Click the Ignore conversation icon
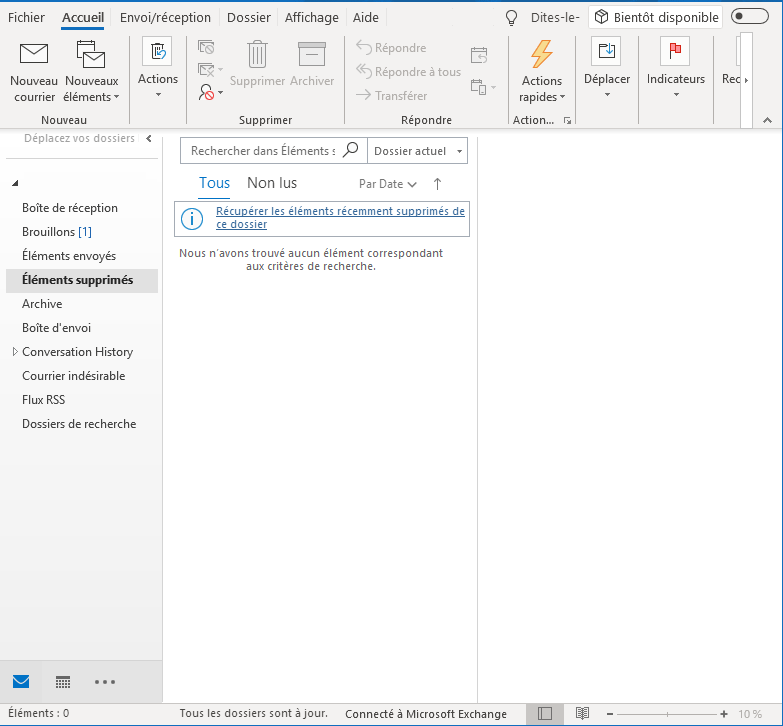This screenshot has width=783, height=726. pos(206,47)
